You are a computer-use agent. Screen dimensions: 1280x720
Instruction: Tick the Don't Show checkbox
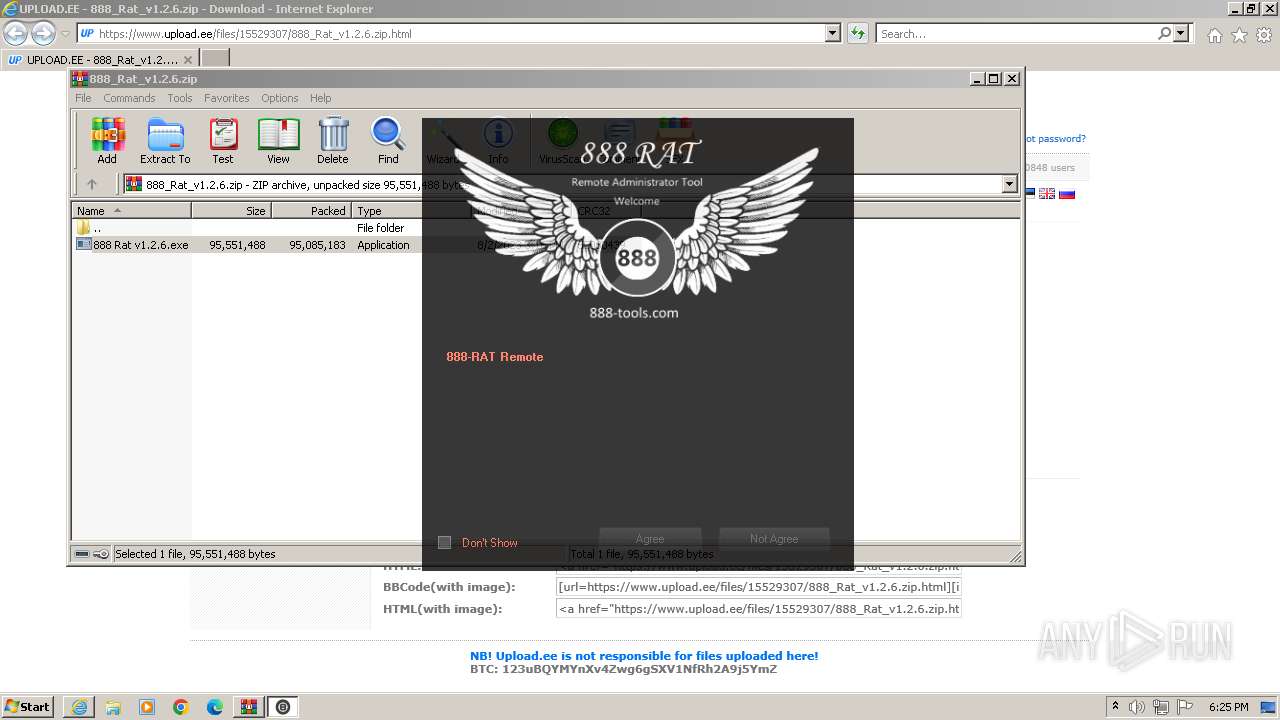[445, 543]
